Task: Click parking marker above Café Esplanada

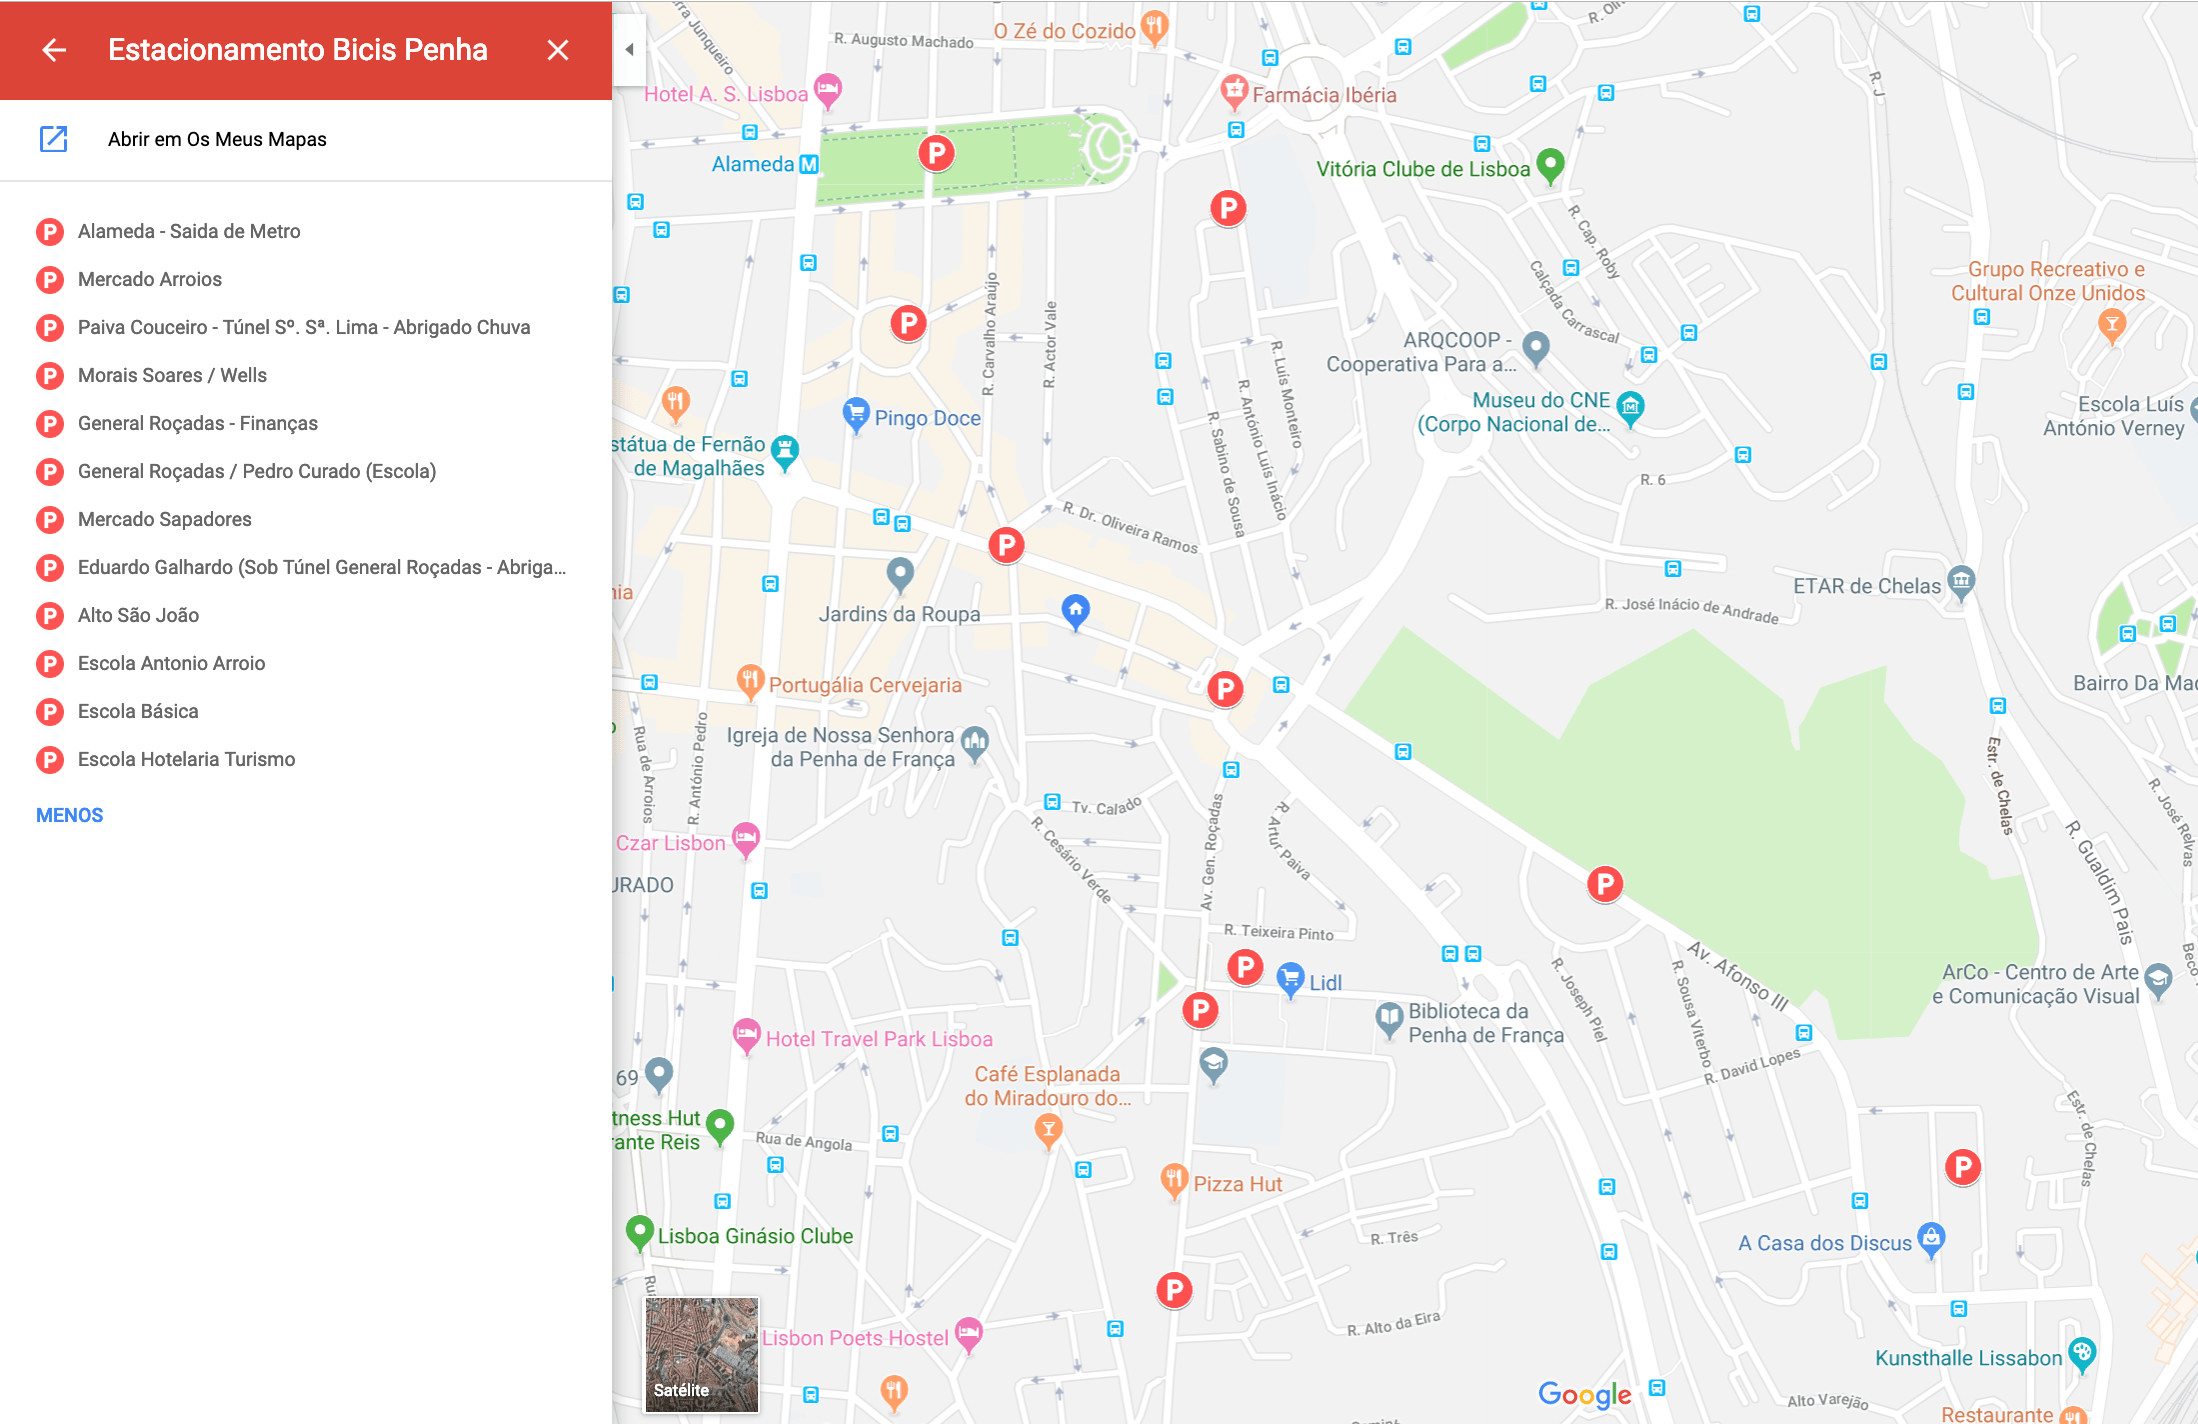Action: tap(1200, 1010)
